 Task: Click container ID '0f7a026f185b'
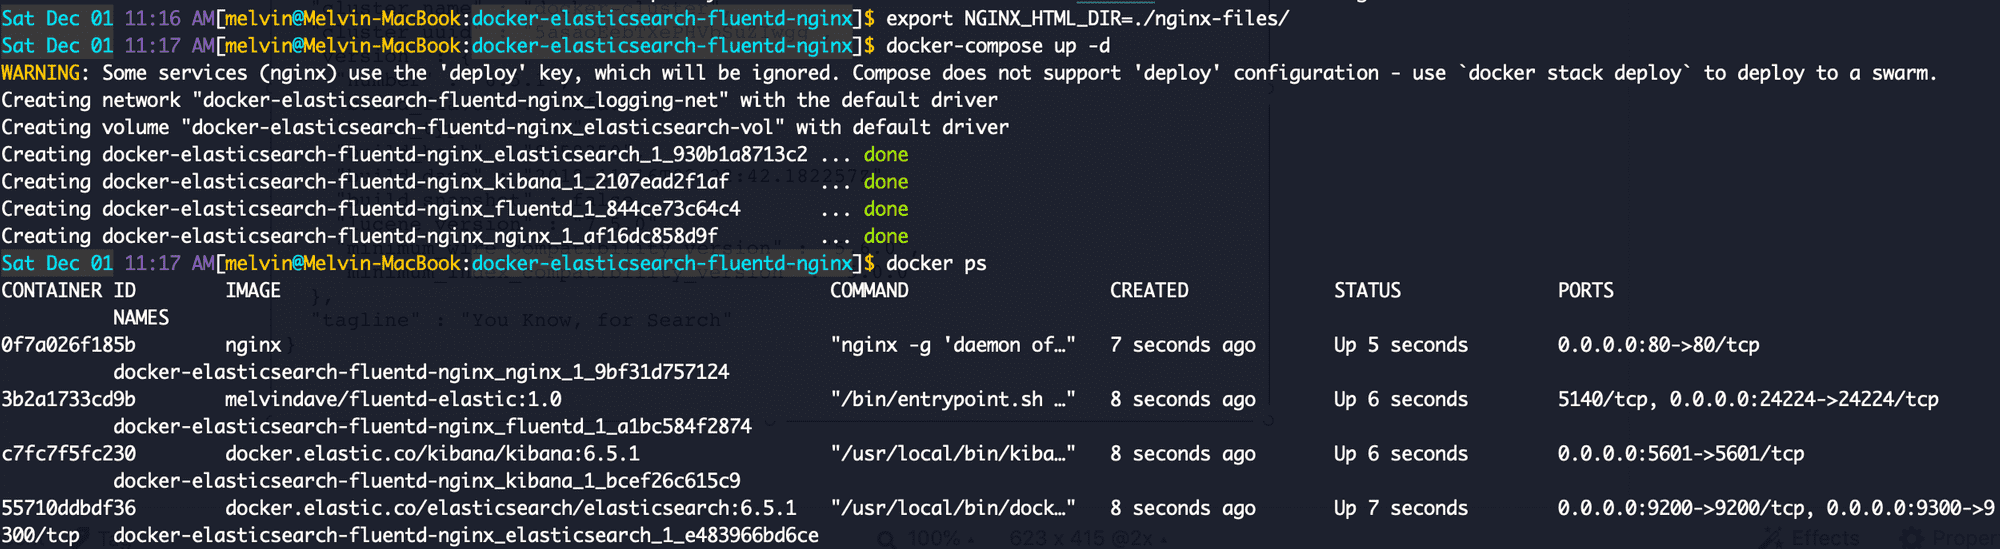coord(69,345)
